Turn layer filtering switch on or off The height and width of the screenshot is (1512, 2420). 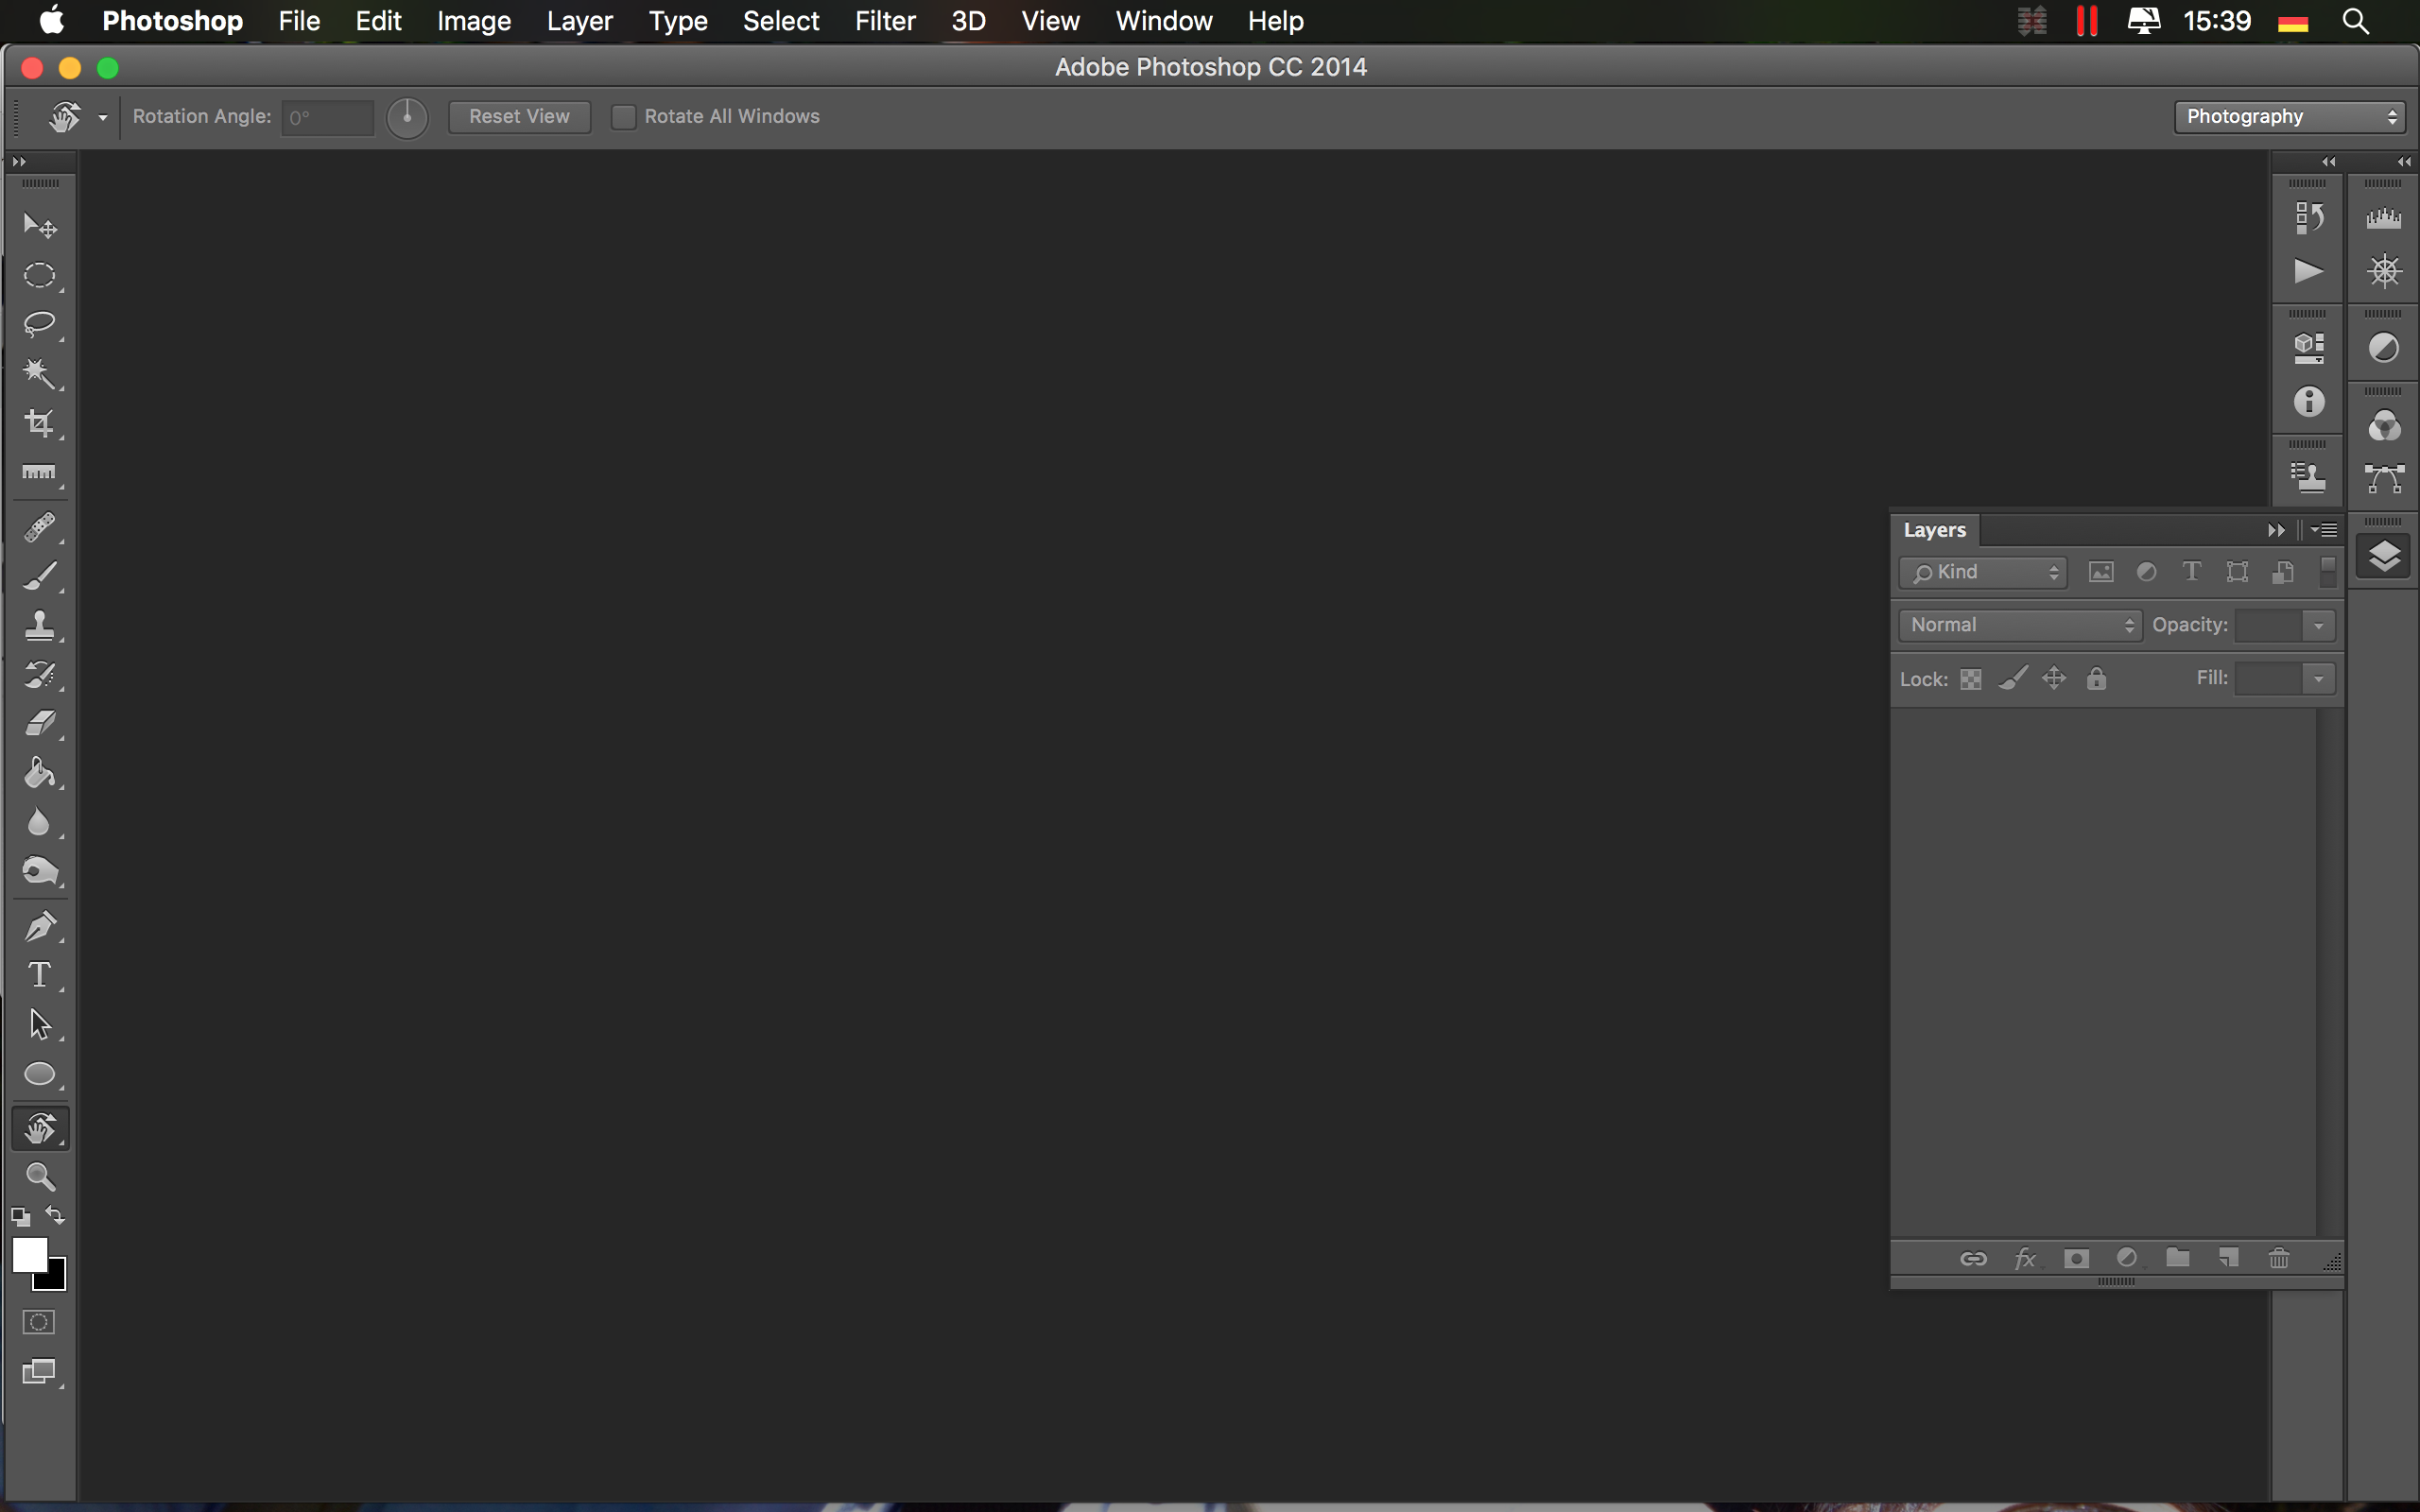pos(2328,572)
